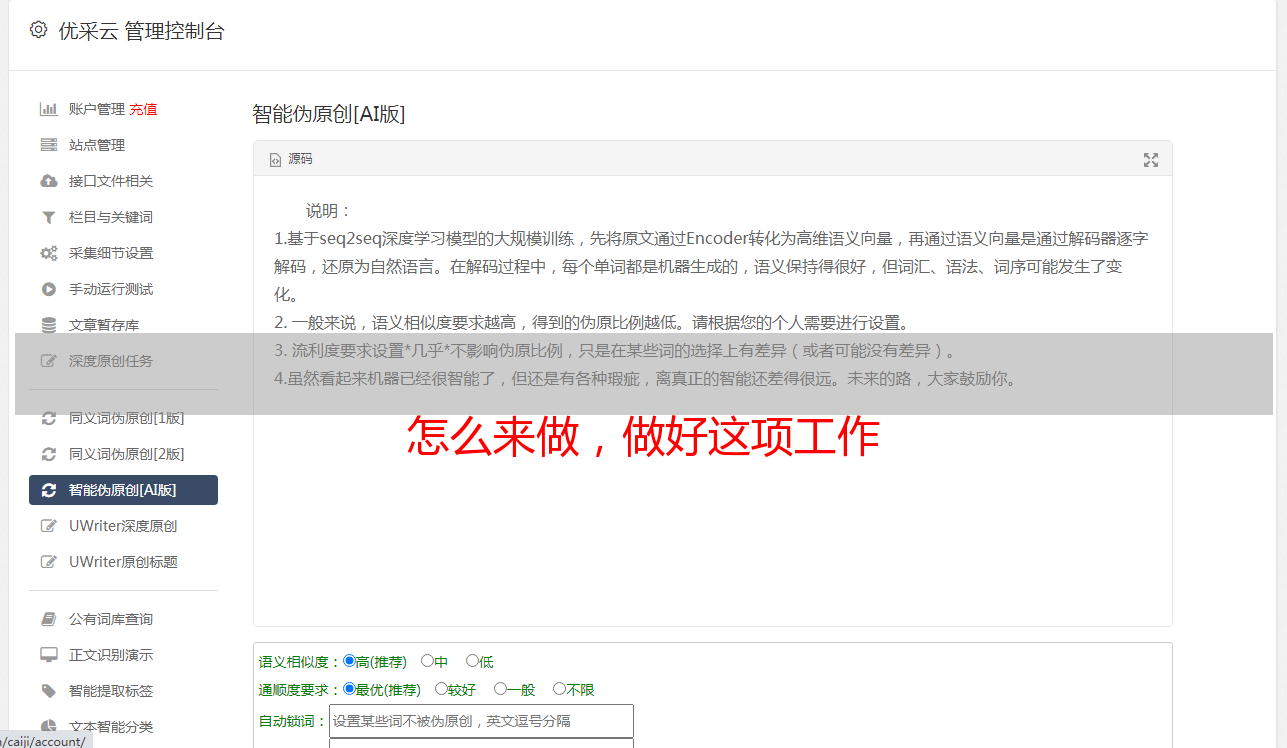Select 高(推荐) for 语义相似度
Image resolution: width=1287 pixels, height=748 pixels.
click(349, 661)
